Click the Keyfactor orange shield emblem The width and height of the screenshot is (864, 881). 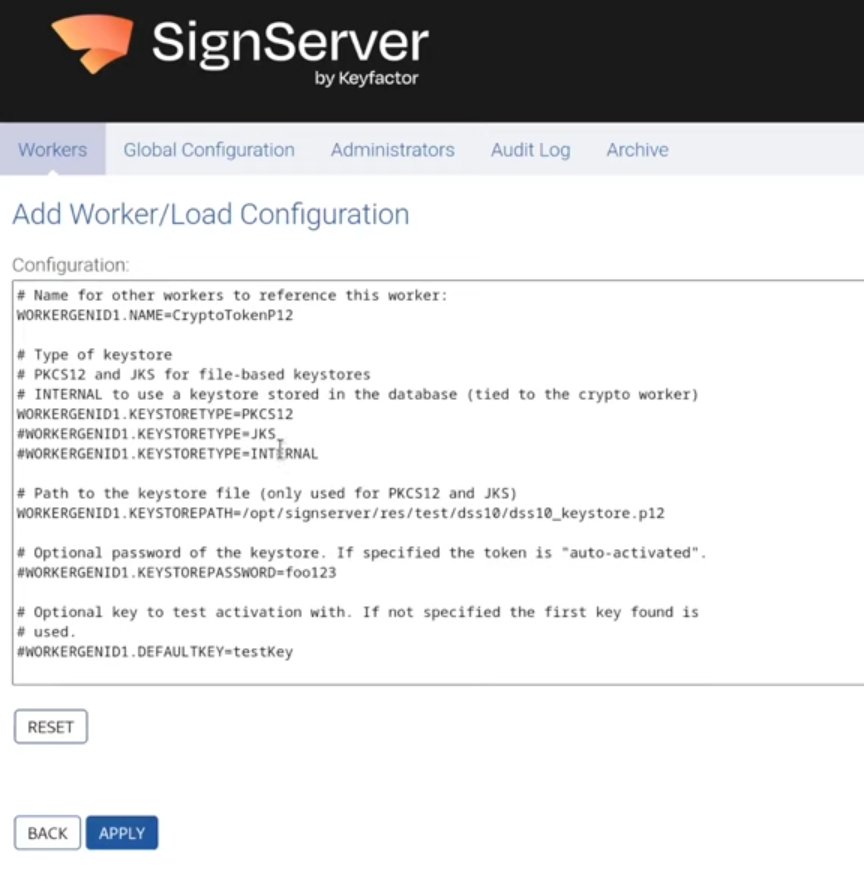pyautogui.click(x=93, y=44)
